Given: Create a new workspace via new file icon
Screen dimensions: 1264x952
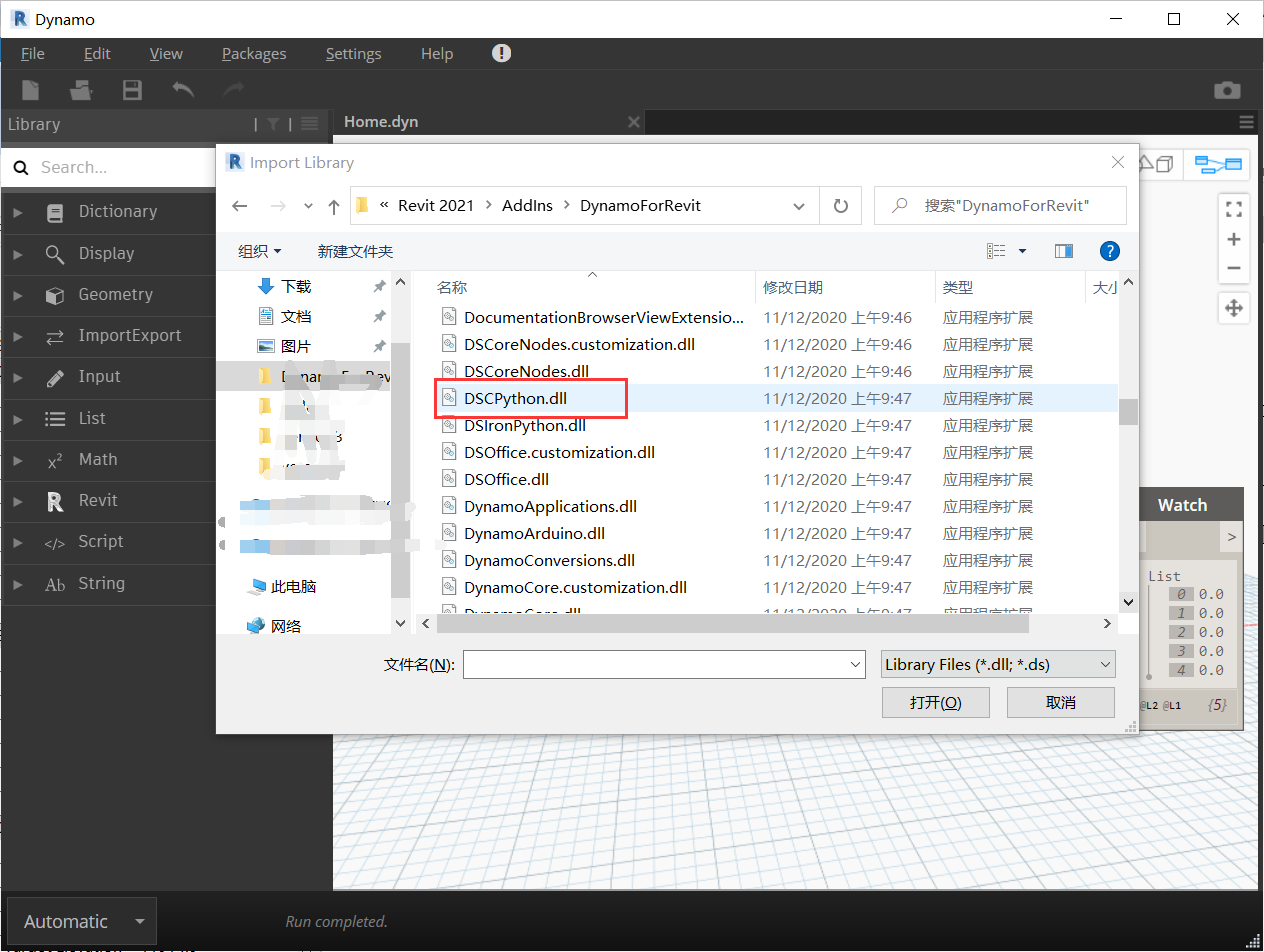Looking at the screenshot, I should (30, 89).
